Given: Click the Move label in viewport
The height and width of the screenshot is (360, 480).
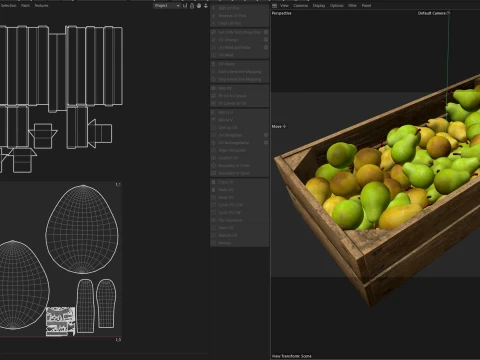Looking at the screenshot, I should 277,127.
